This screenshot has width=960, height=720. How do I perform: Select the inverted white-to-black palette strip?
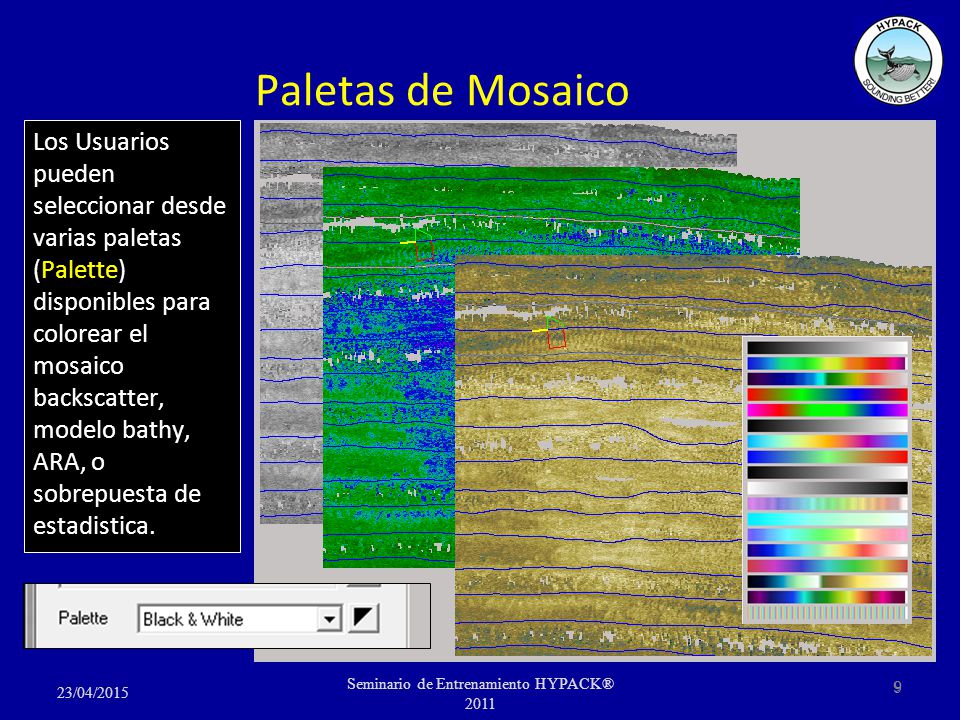(x=827, y=488)
